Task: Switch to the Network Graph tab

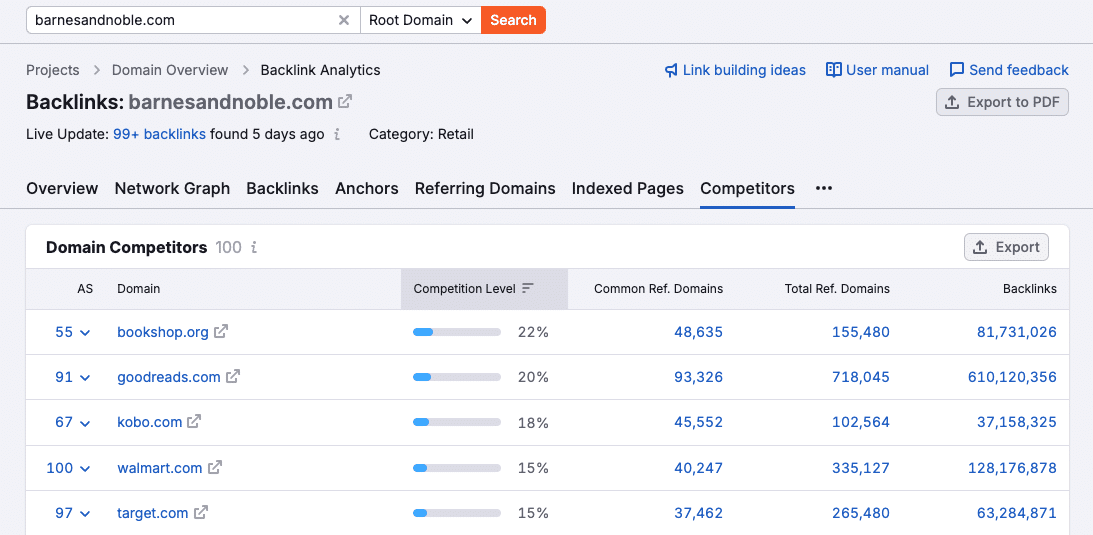Action: [x=172, y=188]
